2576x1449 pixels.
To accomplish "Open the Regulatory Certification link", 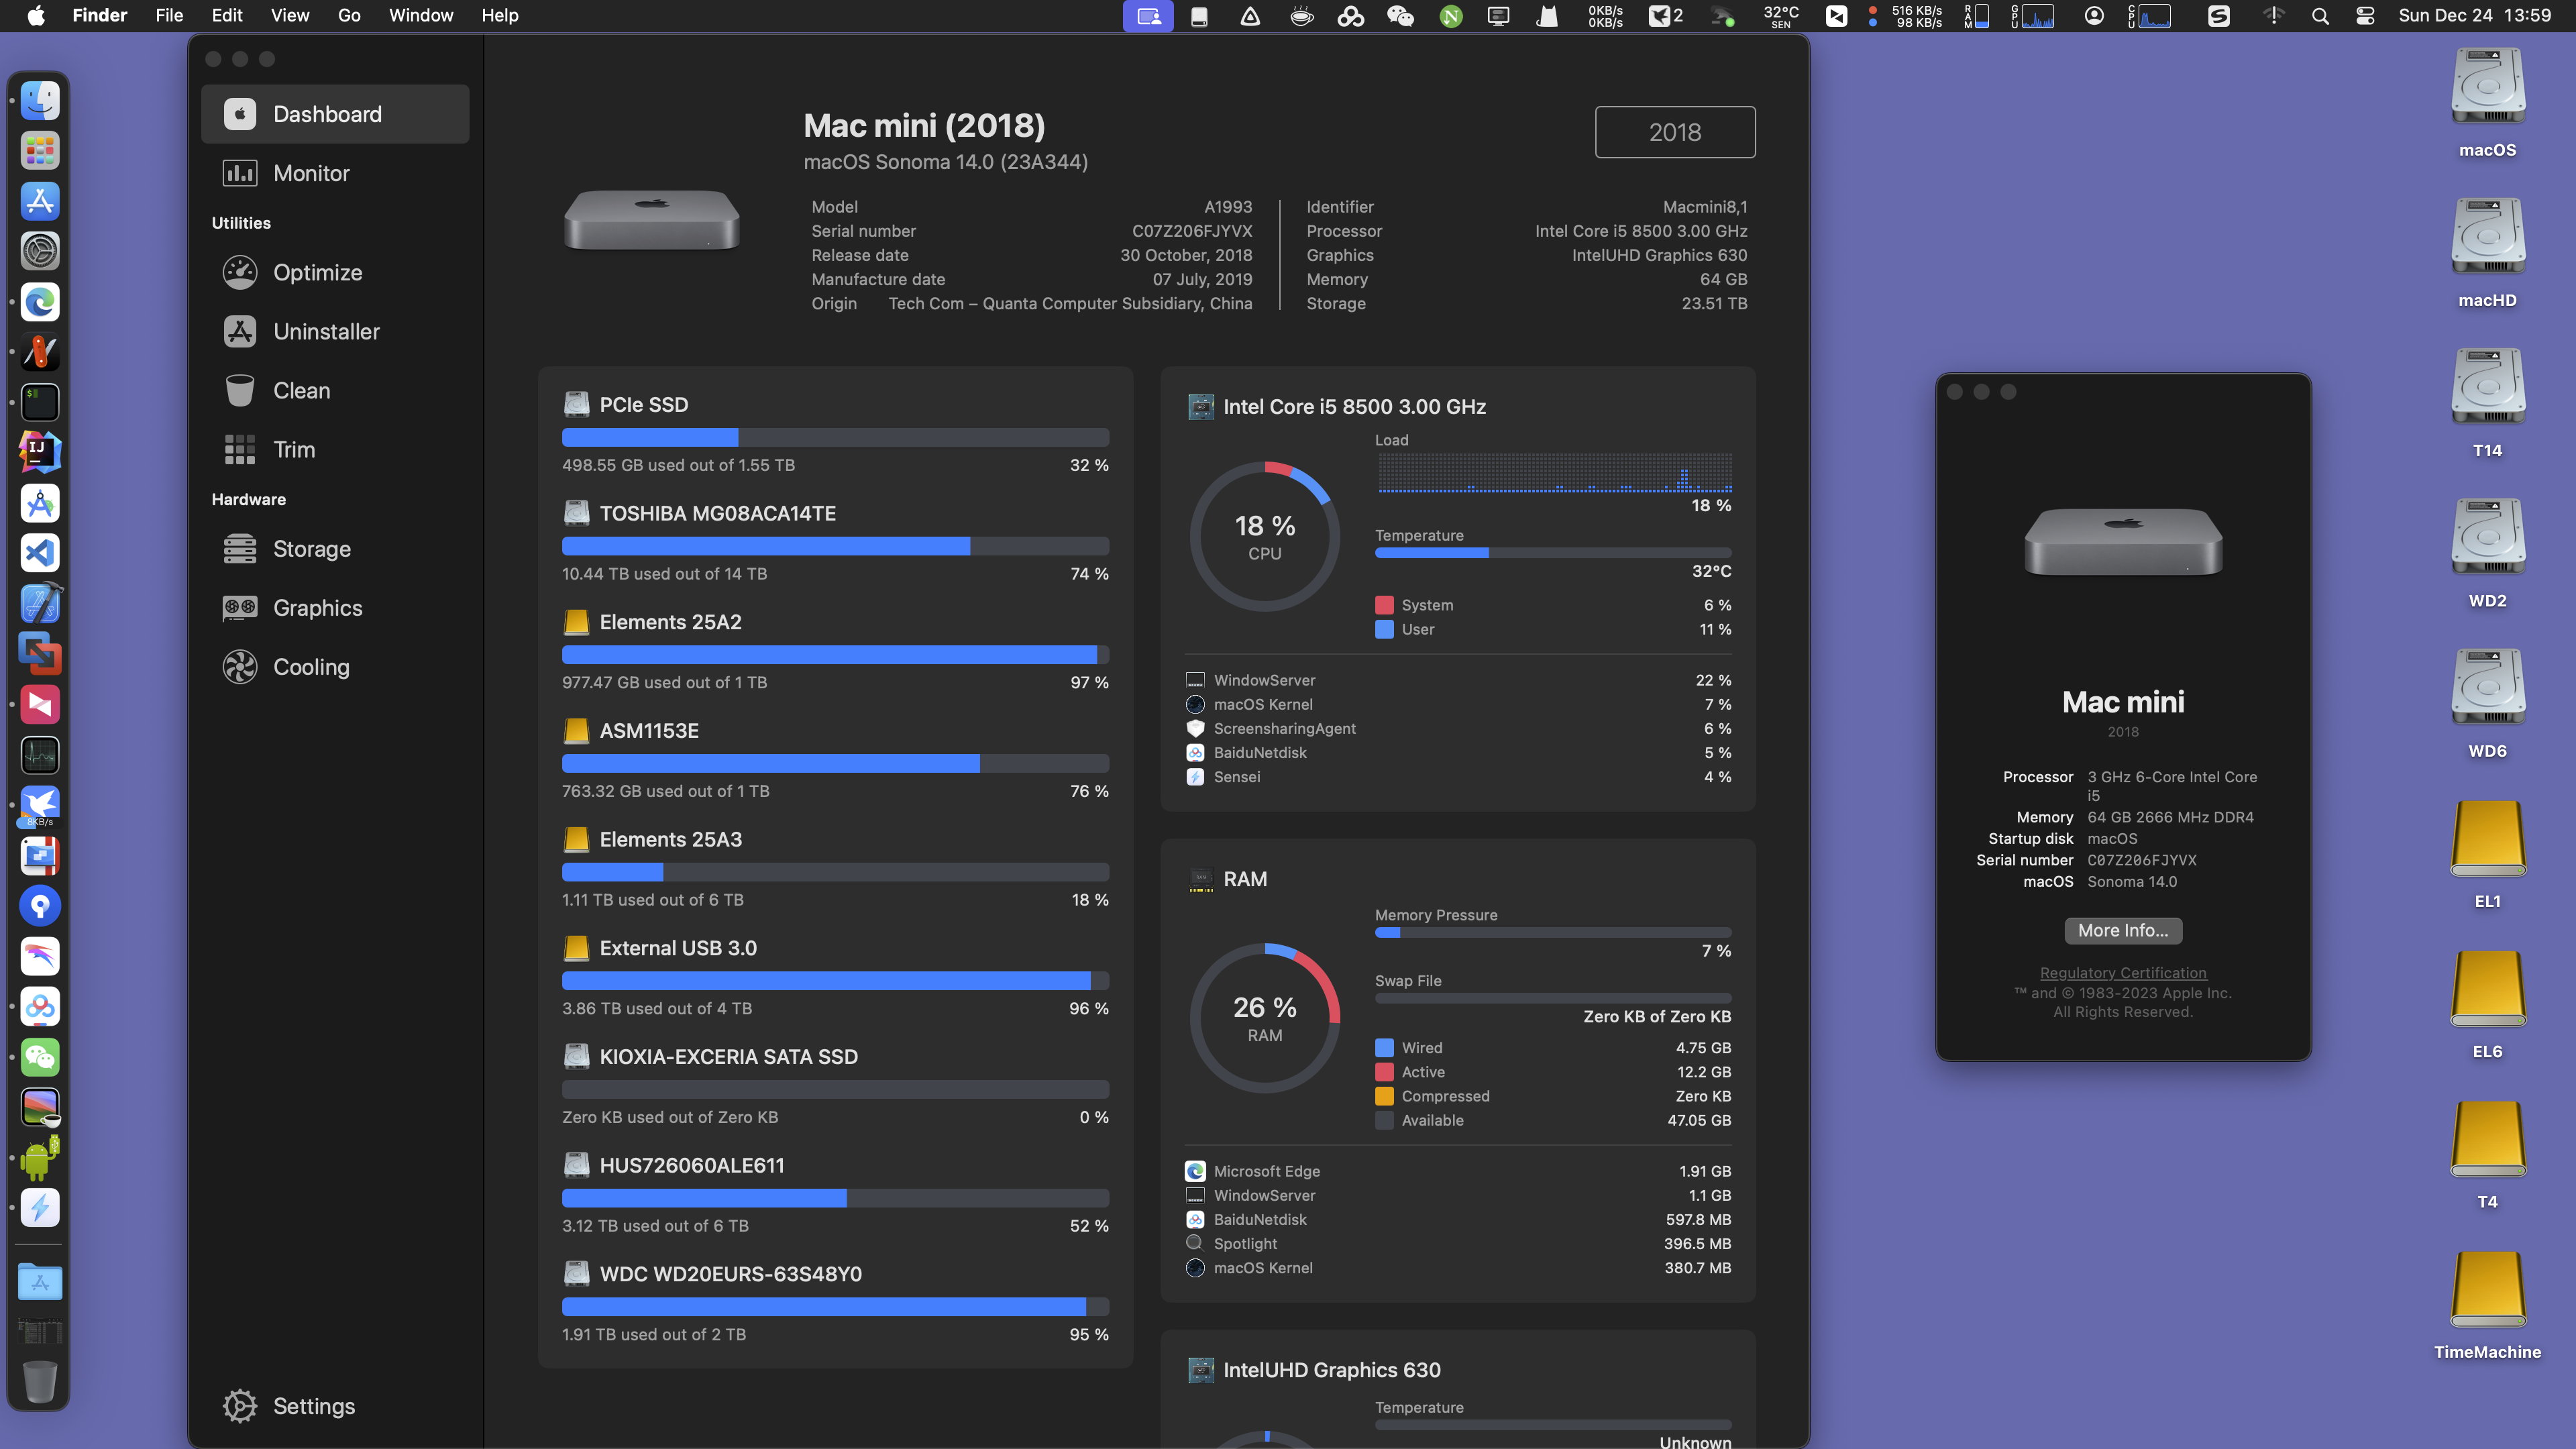I will 2123,972.
